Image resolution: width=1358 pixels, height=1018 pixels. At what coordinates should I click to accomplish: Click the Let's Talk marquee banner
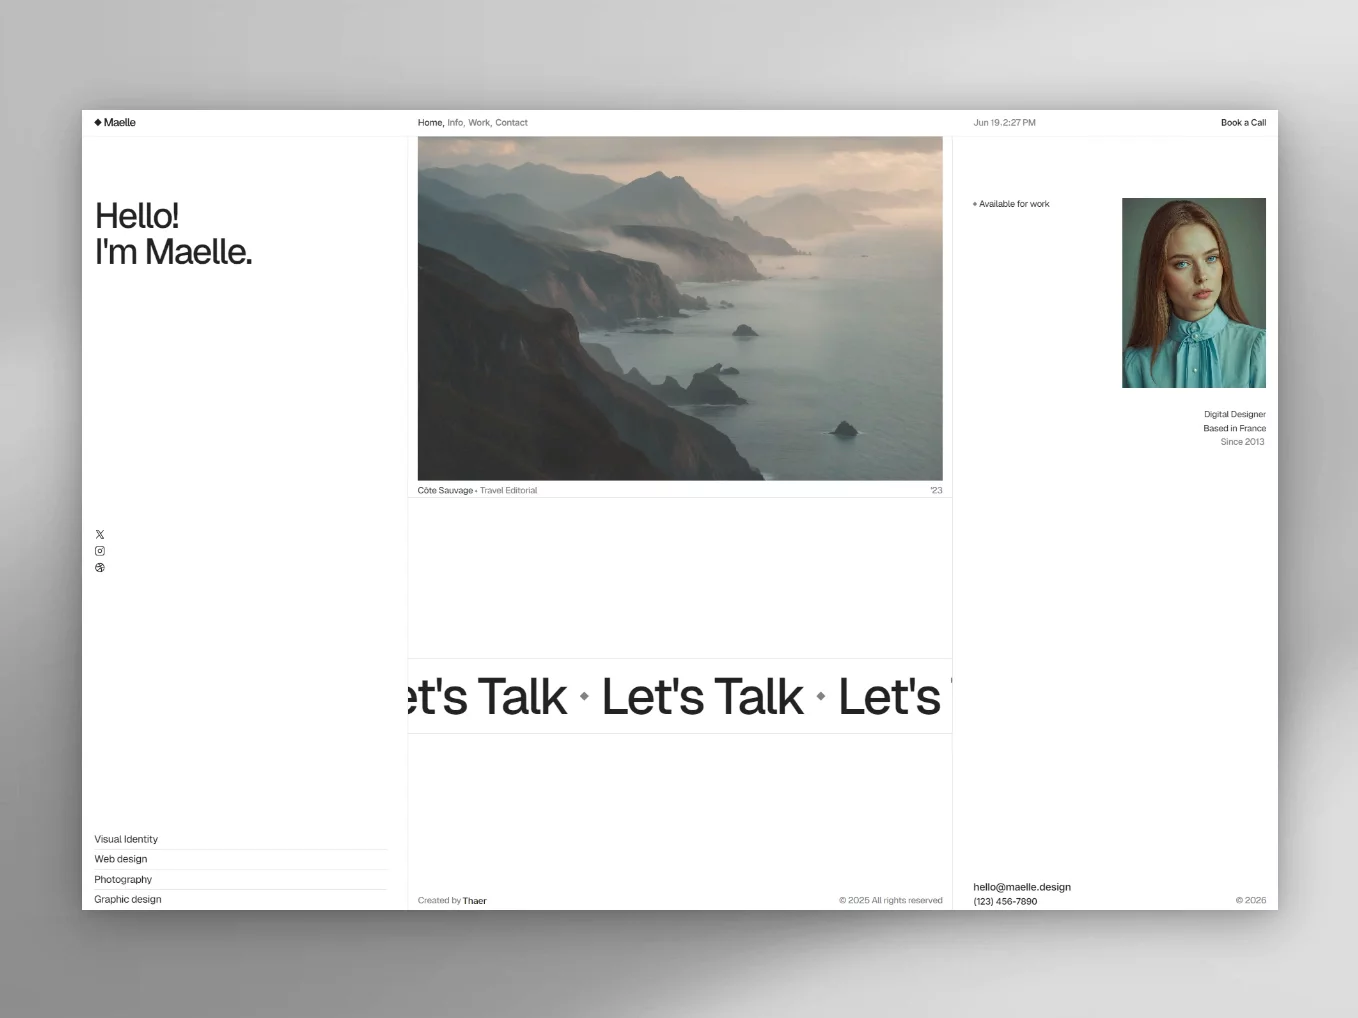tap(680, 696)
